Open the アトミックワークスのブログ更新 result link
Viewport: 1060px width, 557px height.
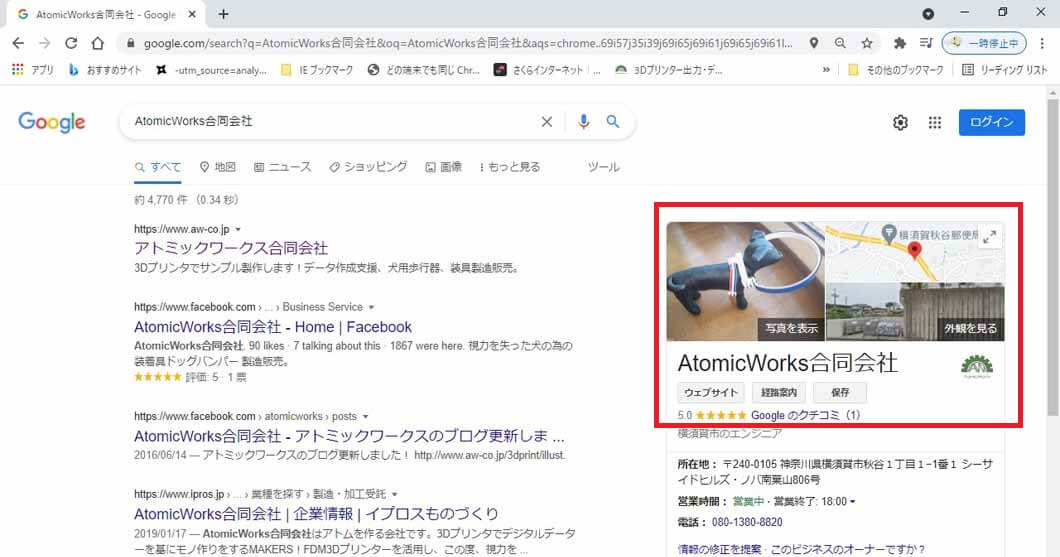pos(349,436)
